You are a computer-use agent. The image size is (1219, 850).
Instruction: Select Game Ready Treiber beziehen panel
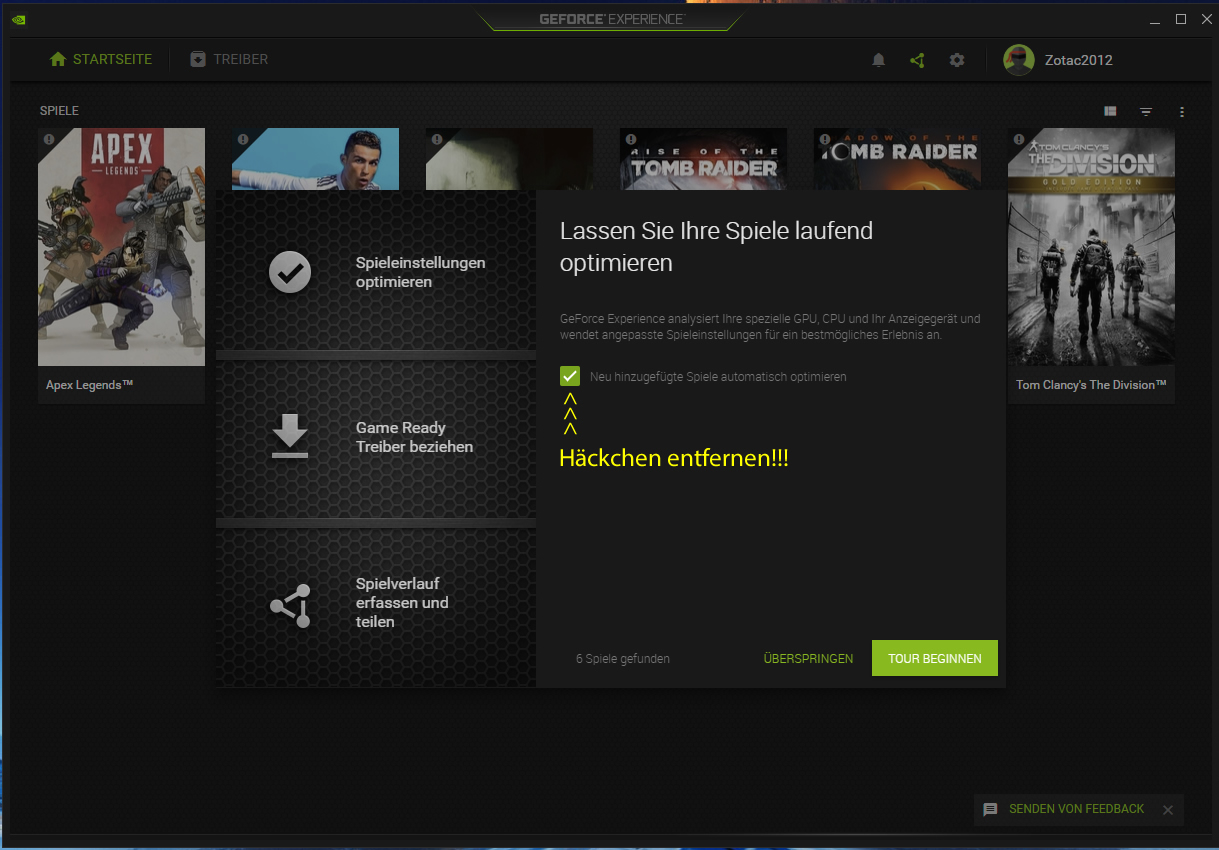point(376,437)
